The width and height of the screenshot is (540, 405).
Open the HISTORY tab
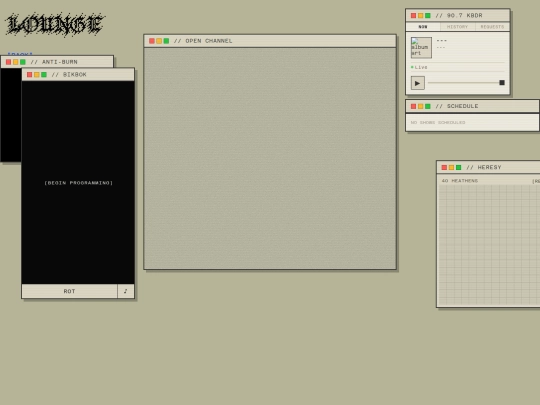(x=457, y=27)
